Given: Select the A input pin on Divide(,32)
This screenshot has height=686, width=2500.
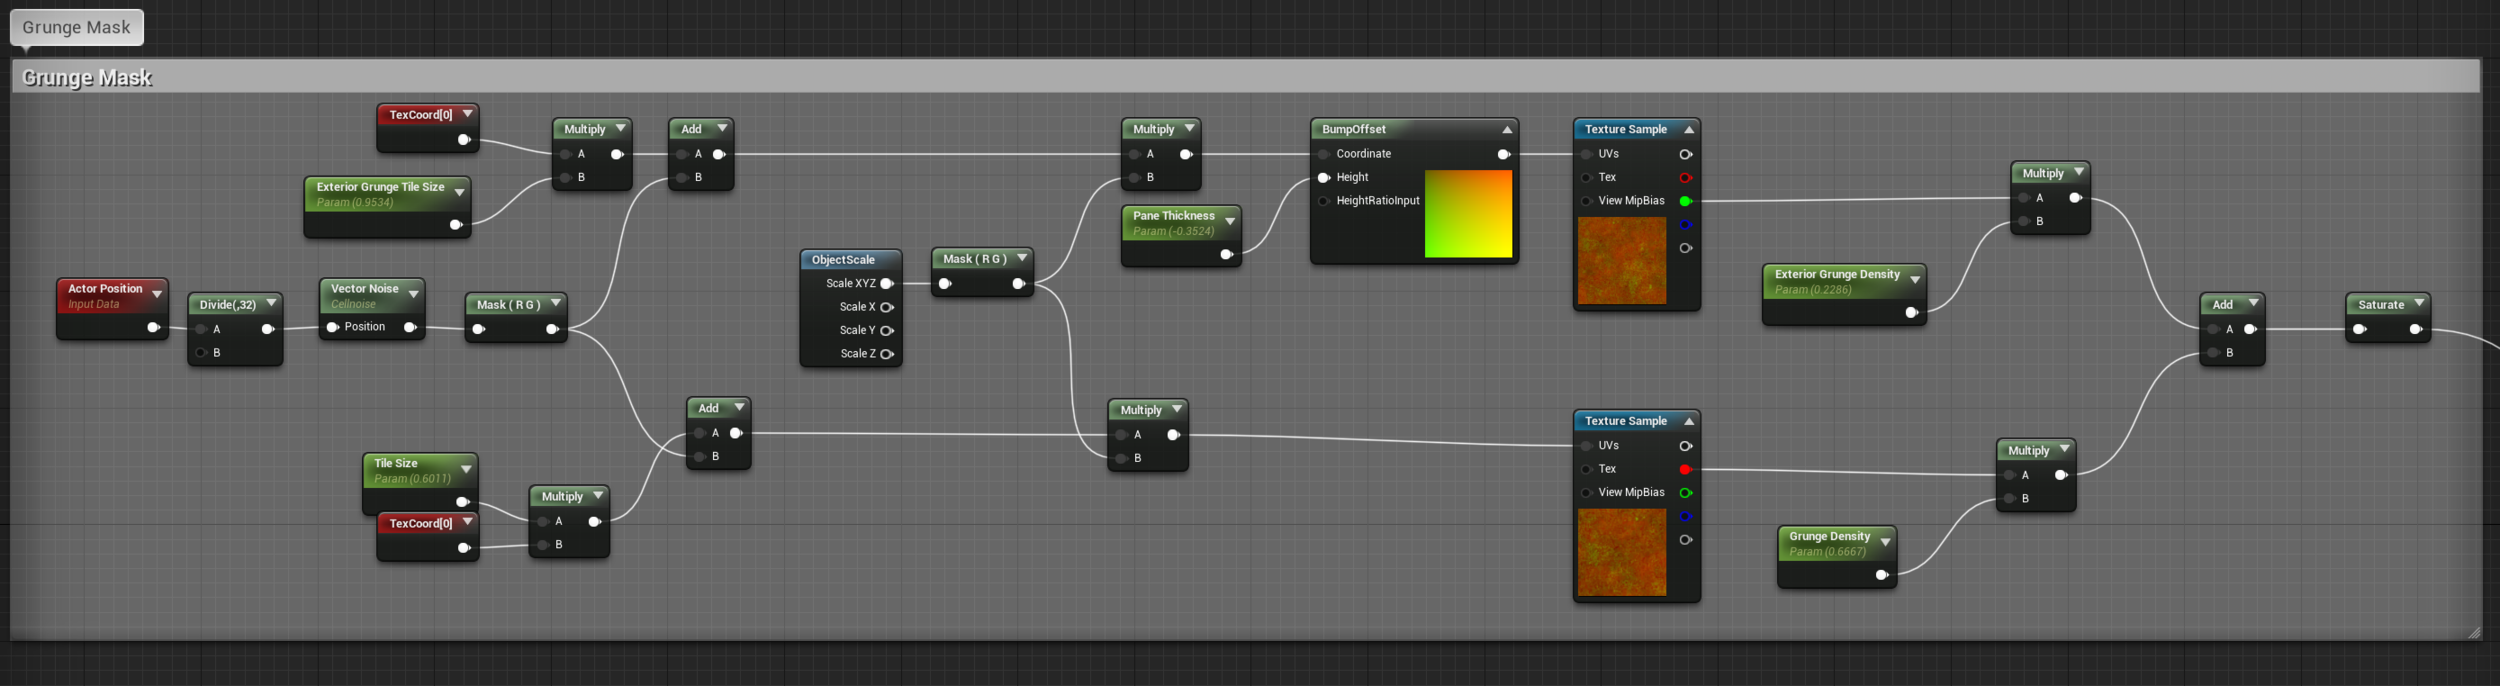Looking at the screenshot, I should [x=202, y=329].
